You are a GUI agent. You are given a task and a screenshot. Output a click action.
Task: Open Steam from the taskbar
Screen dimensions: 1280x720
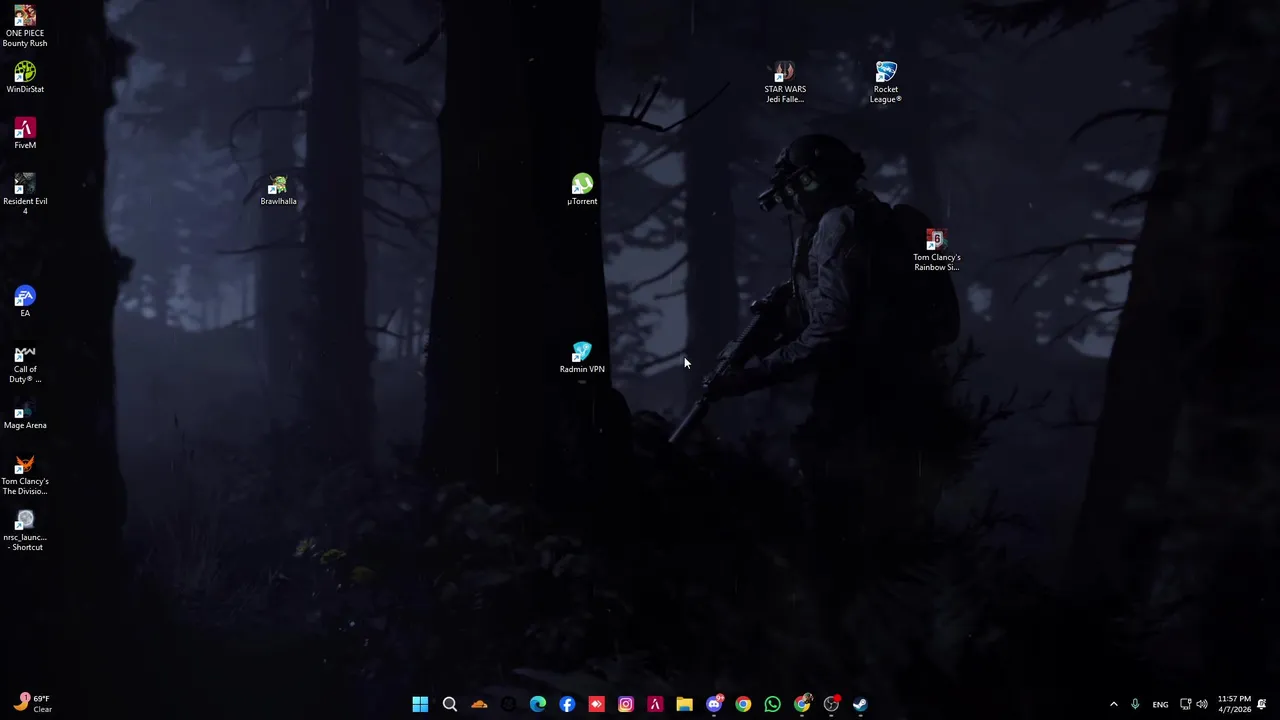click(860, 704)
